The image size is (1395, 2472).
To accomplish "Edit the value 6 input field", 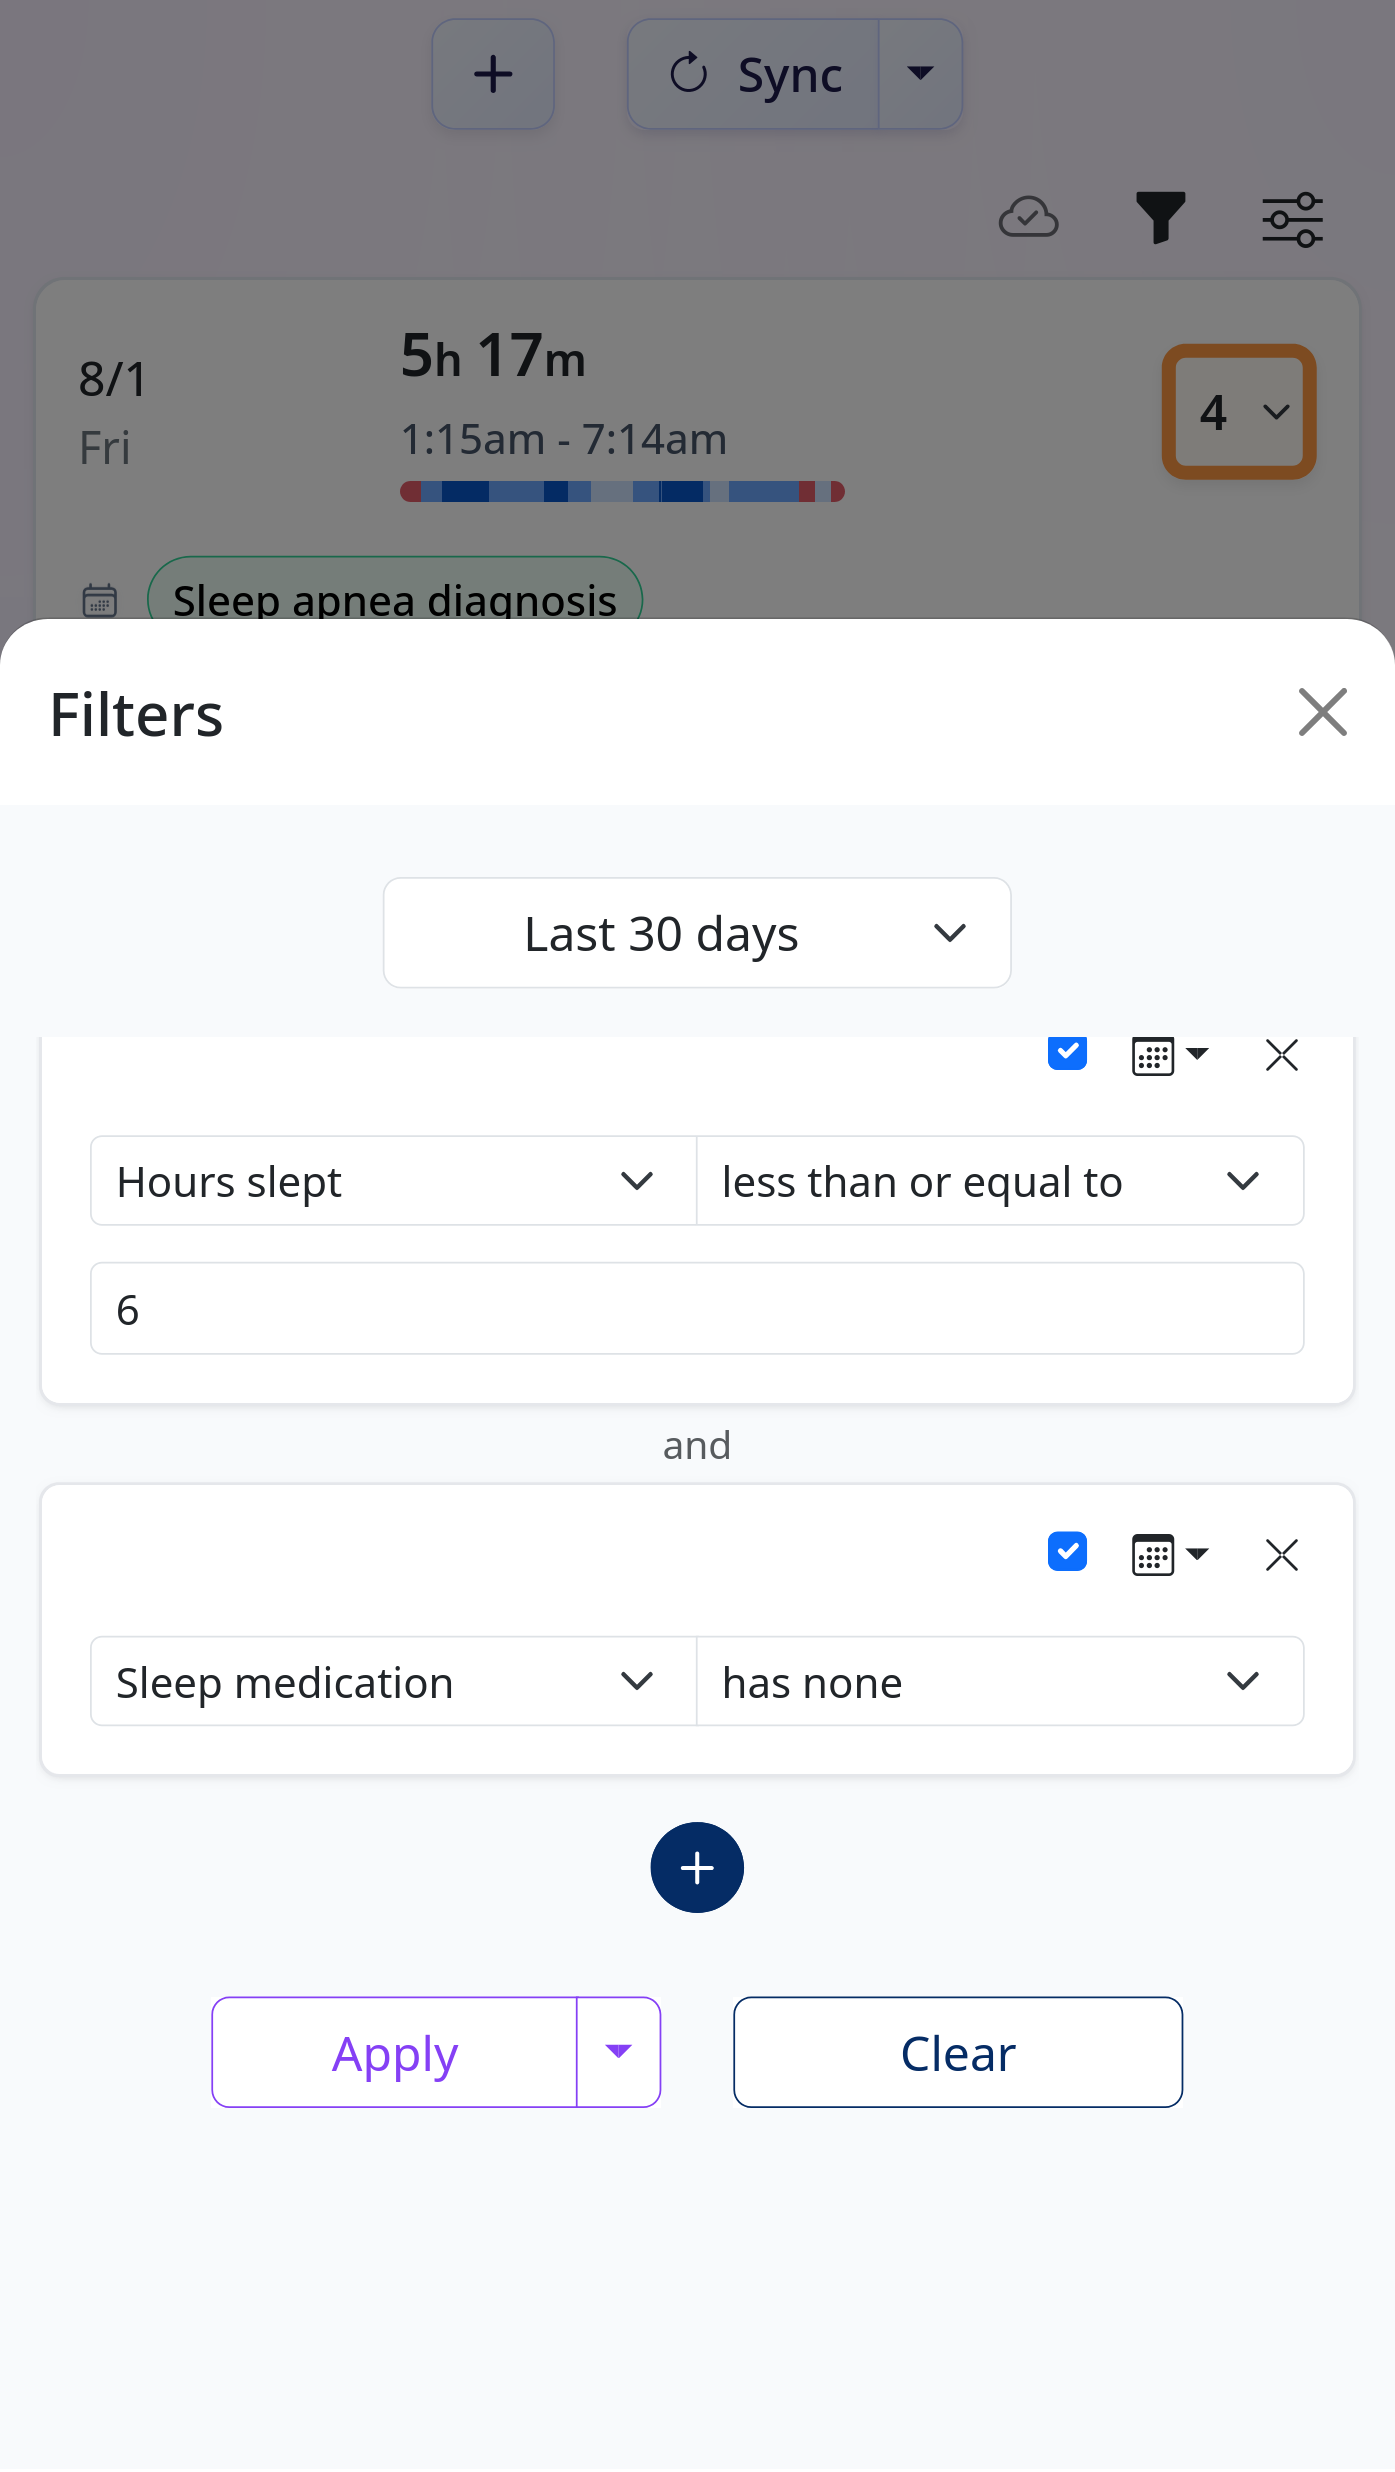I will tap(697, 1308).
